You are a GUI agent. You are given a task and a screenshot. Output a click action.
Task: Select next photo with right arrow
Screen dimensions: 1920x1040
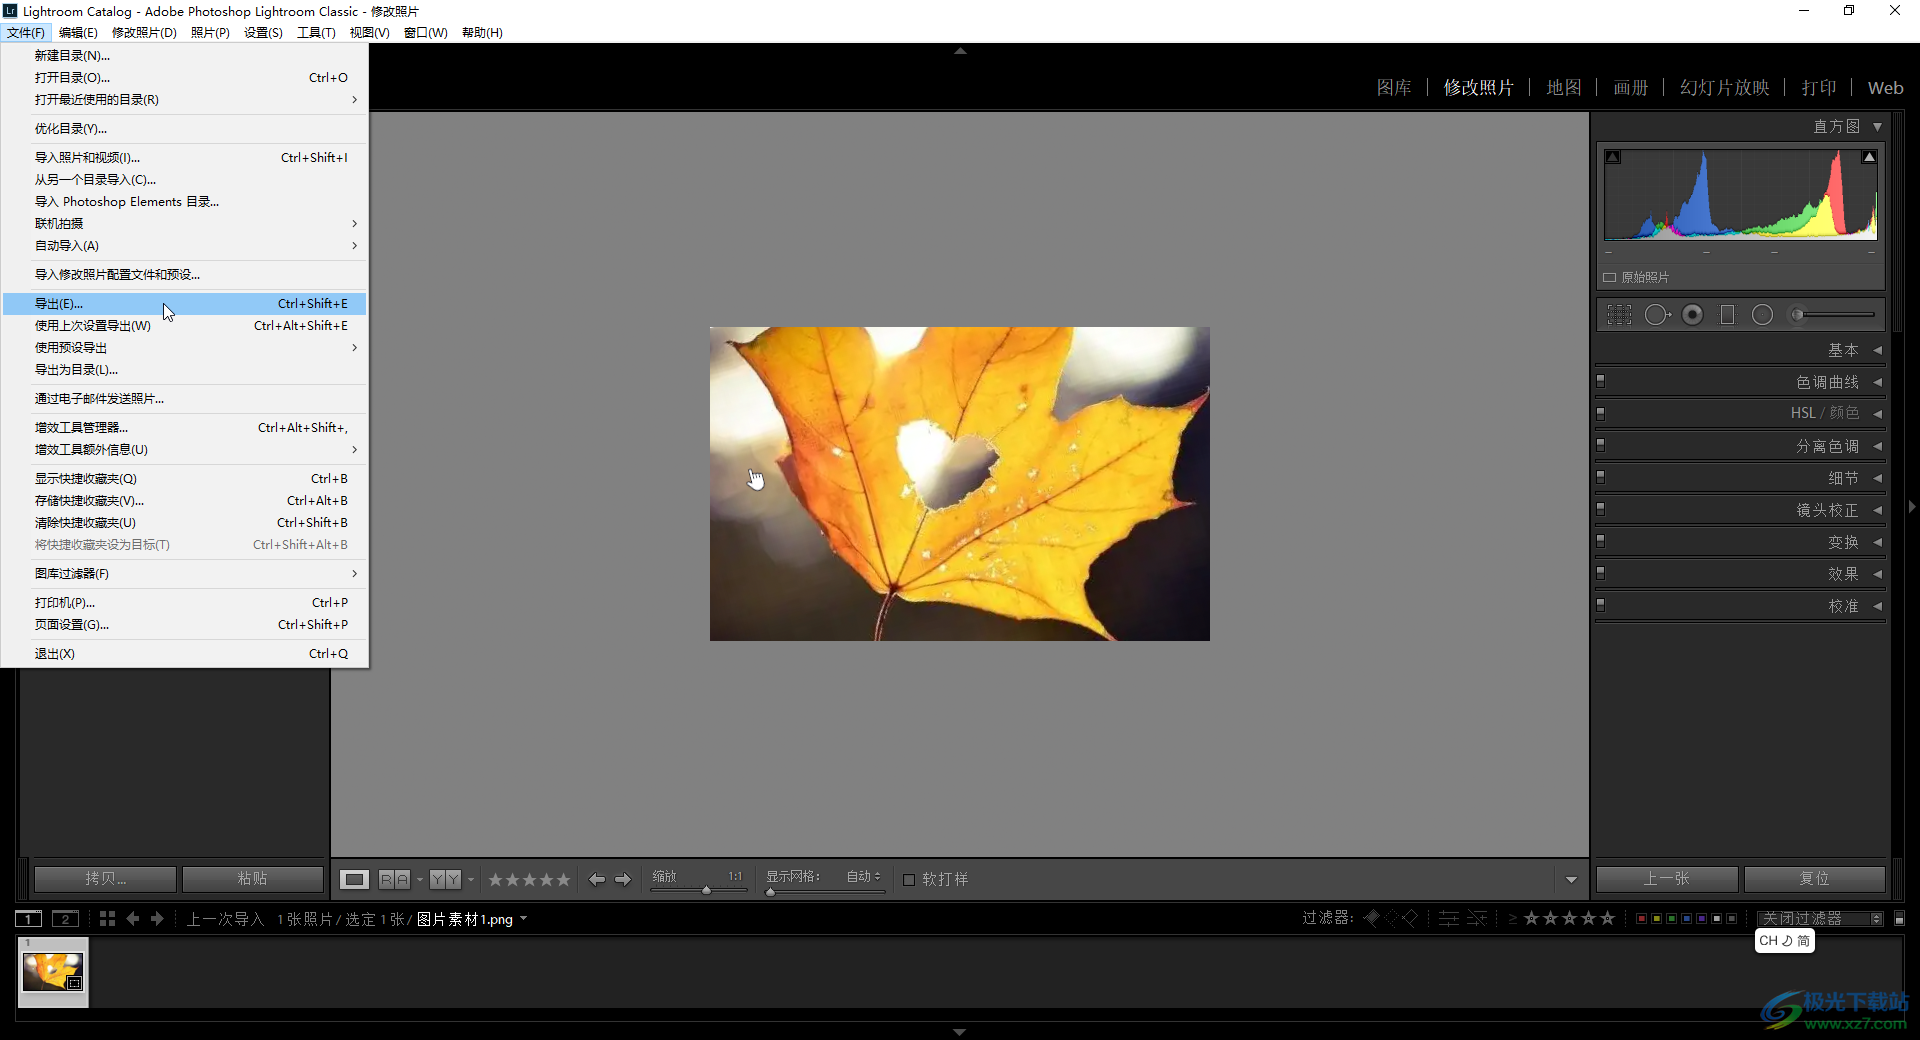pos(623,879)
